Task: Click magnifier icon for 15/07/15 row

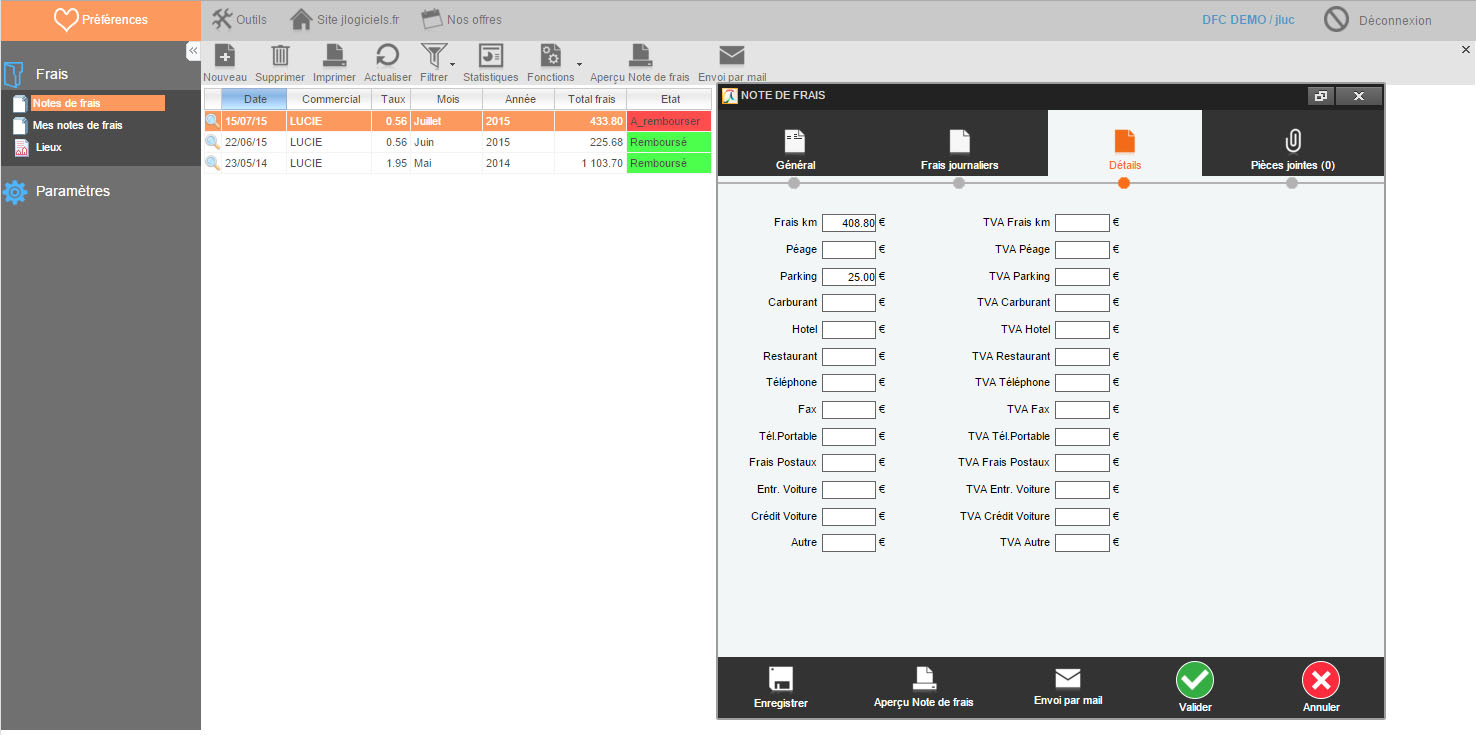Action: [212, 121]
